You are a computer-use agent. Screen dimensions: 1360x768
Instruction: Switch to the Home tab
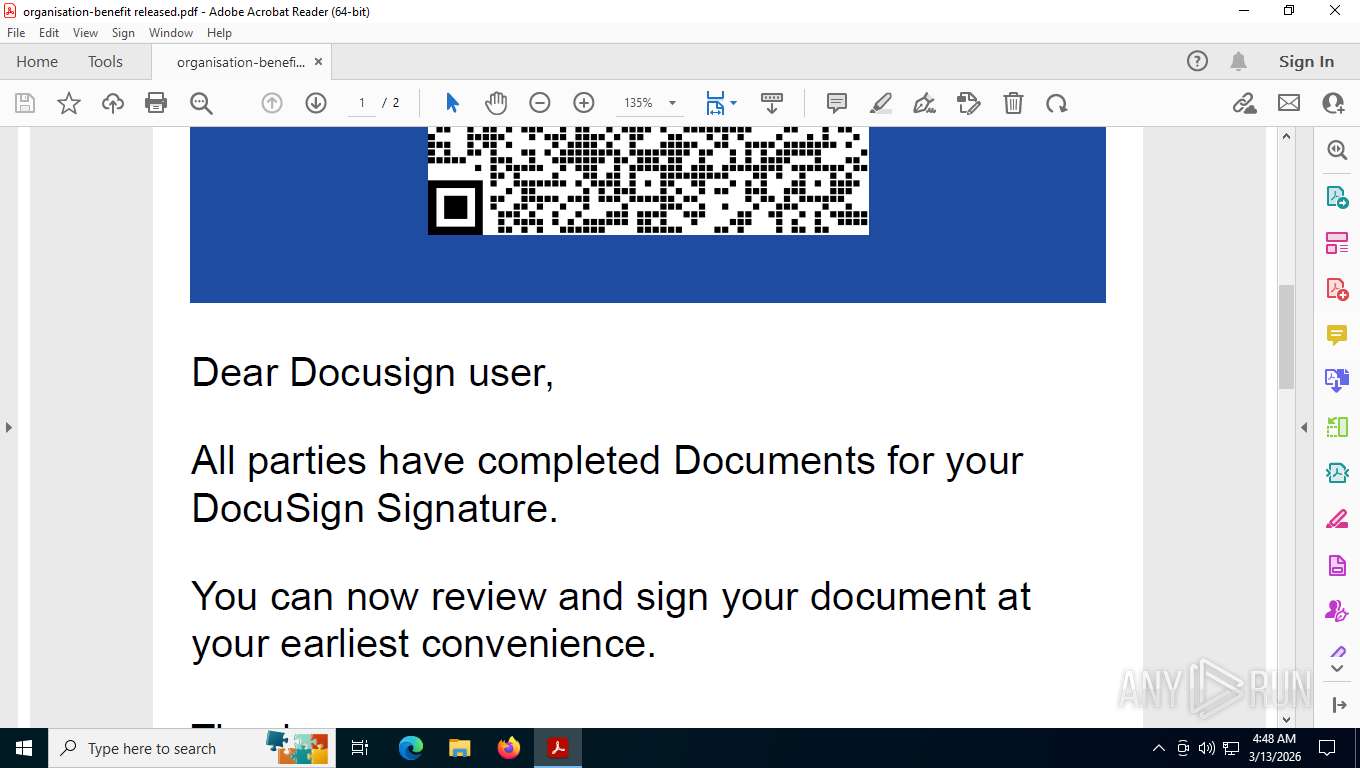[x=37, y=61]
